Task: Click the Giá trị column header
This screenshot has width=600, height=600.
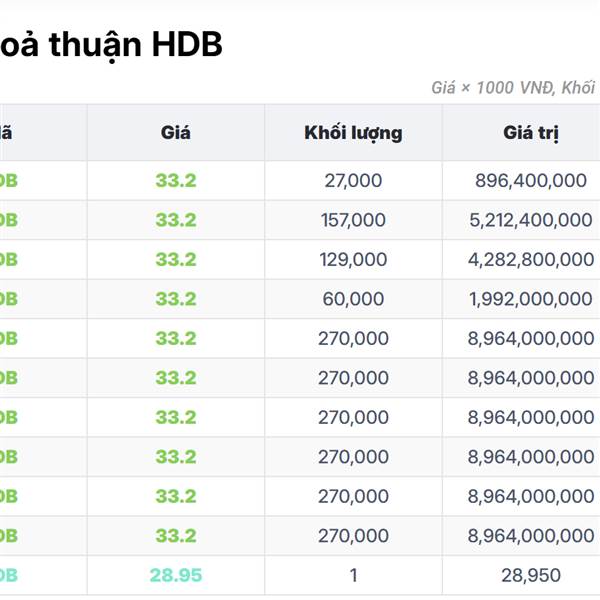Action: [531, 132]
